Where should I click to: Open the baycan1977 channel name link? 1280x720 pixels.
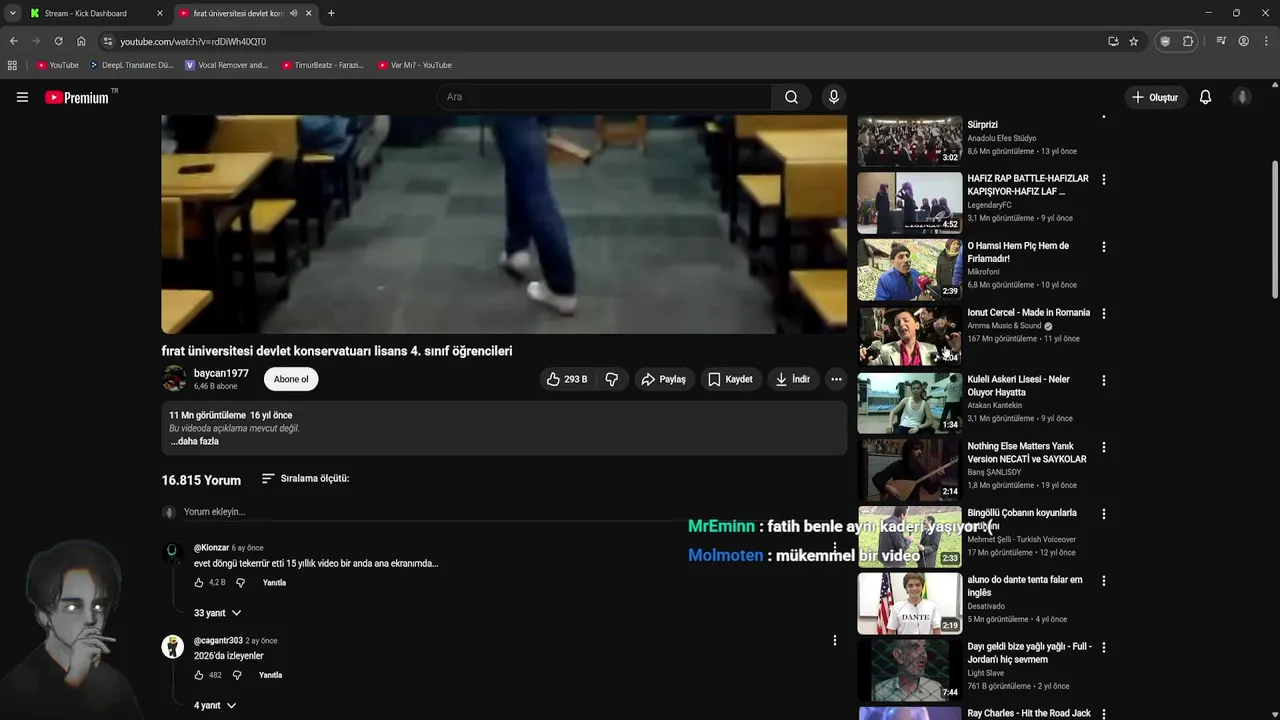tap(221, 373)
